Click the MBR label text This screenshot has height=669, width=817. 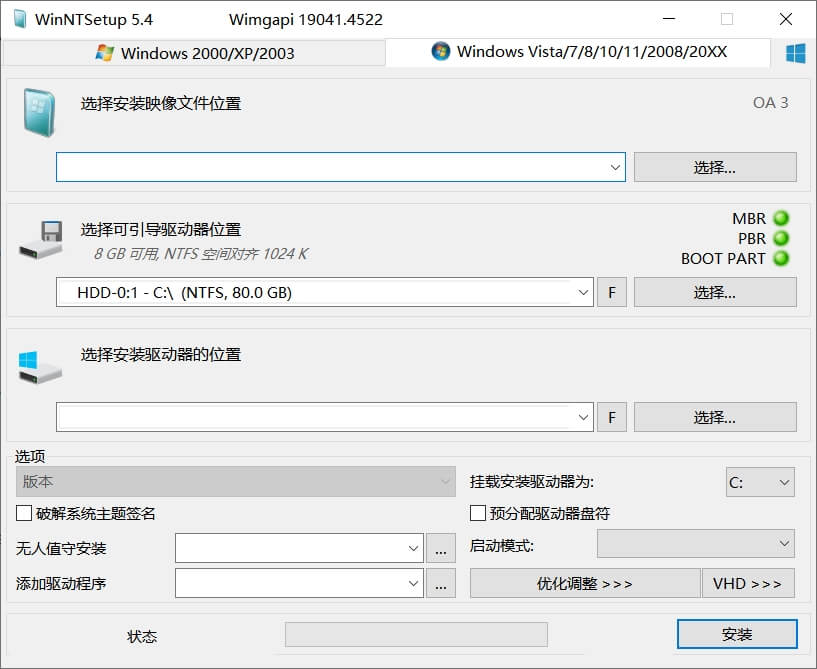(x=749, y=218)
